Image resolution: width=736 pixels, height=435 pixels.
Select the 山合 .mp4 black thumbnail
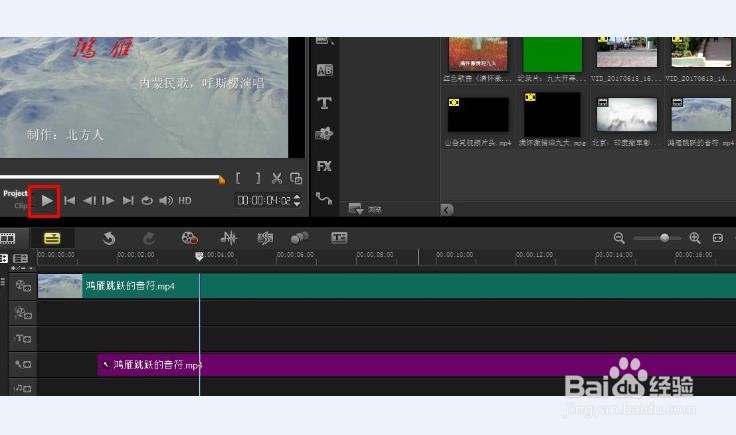pyautogui.click(x=478, y=114)
